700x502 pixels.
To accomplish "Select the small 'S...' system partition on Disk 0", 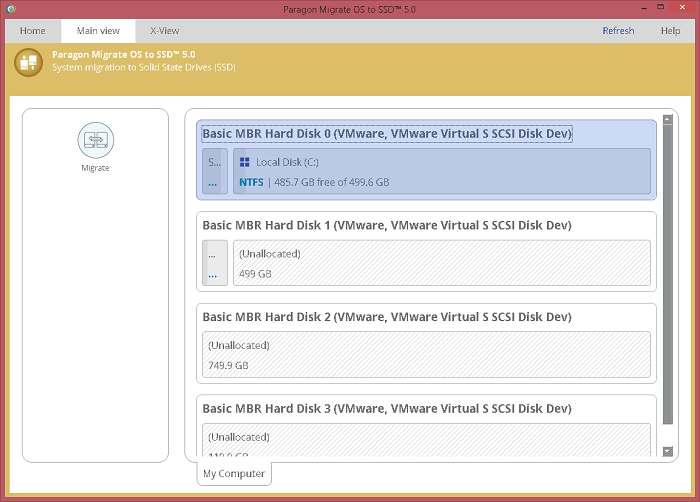I will 215,171.
